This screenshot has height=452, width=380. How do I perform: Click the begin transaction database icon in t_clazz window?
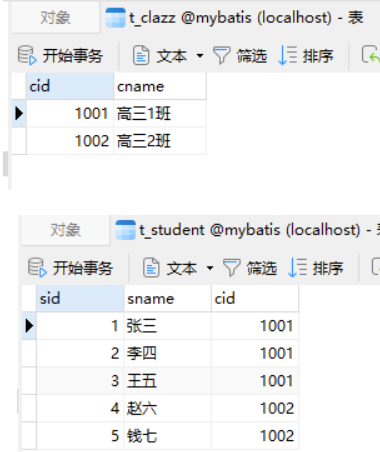(x=27, y=55)
